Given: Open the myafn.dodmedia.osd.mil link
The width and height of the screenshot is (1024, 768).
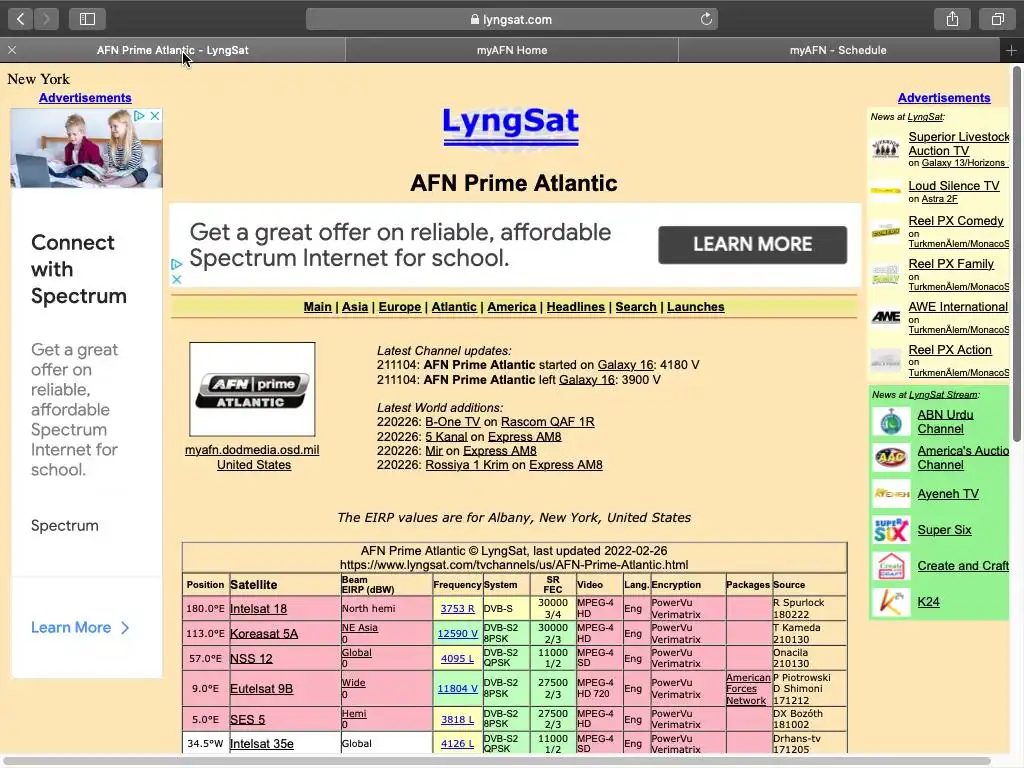Looking at the screenshot, I should [252, 450].
